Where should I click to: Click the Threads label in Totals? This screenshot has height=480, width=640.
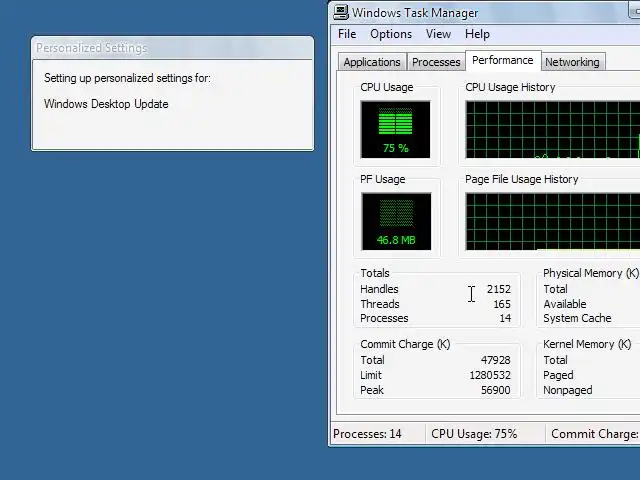[x=380, y=304]
